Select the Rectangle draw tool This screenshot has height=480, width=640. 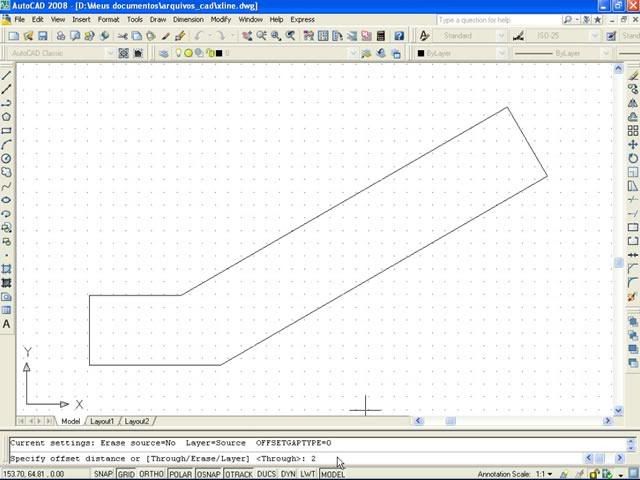click(6, 131)
